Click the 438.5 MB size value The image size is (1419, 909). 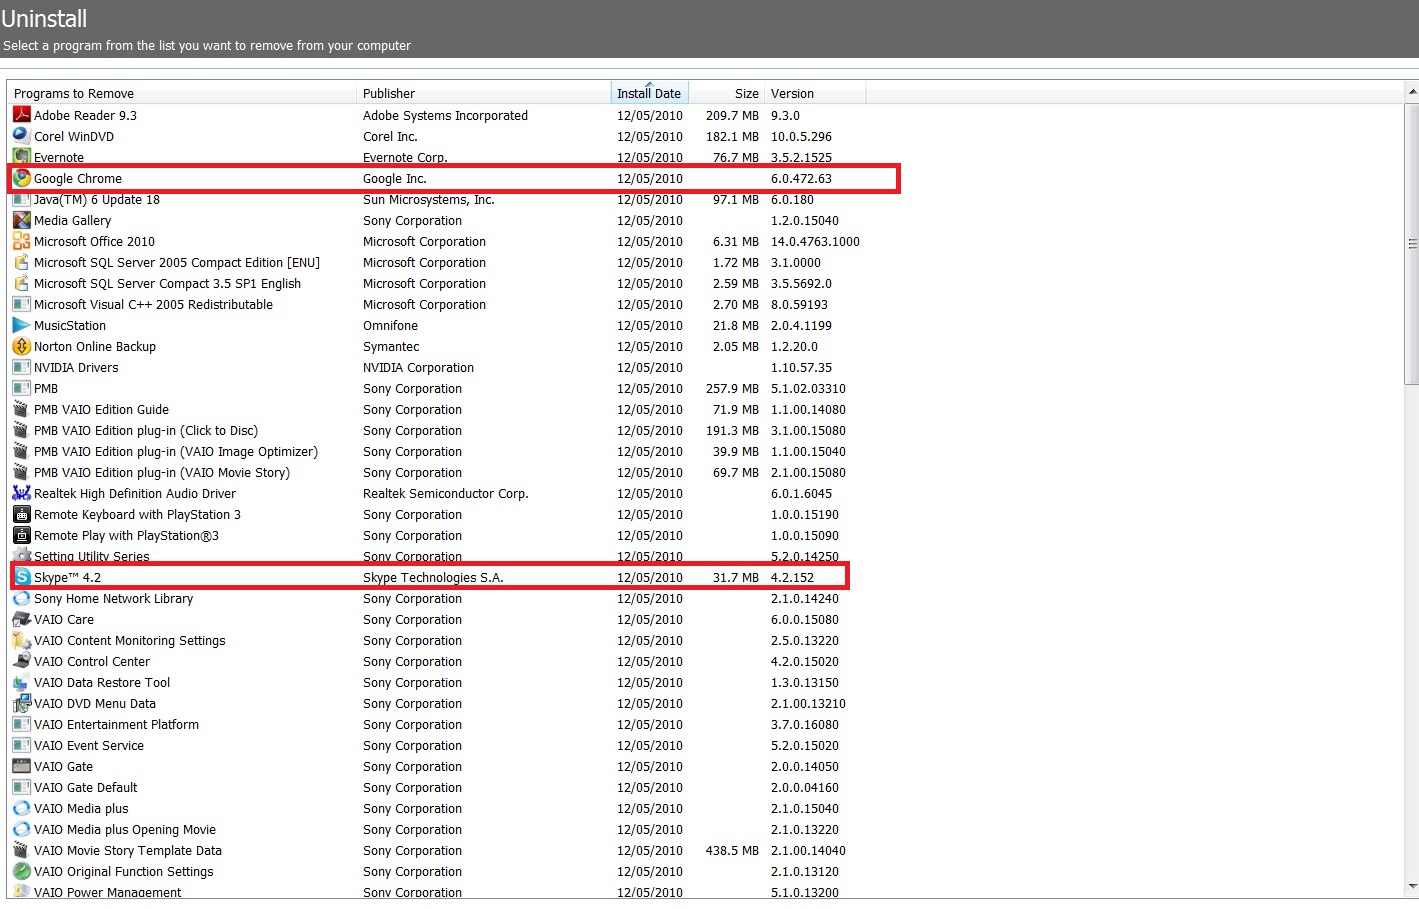coord(732,850)
